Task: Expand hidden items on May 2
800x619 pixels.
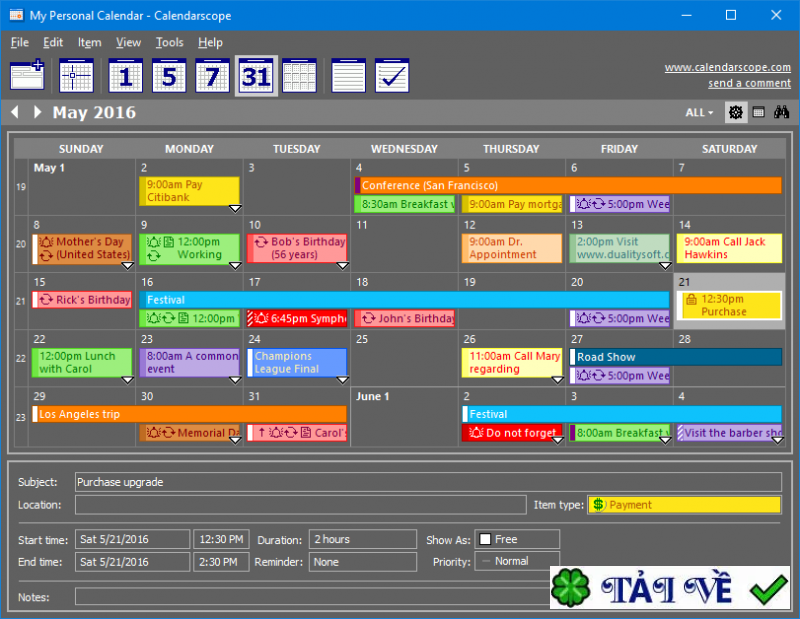Action: click(x=234, y=208)
